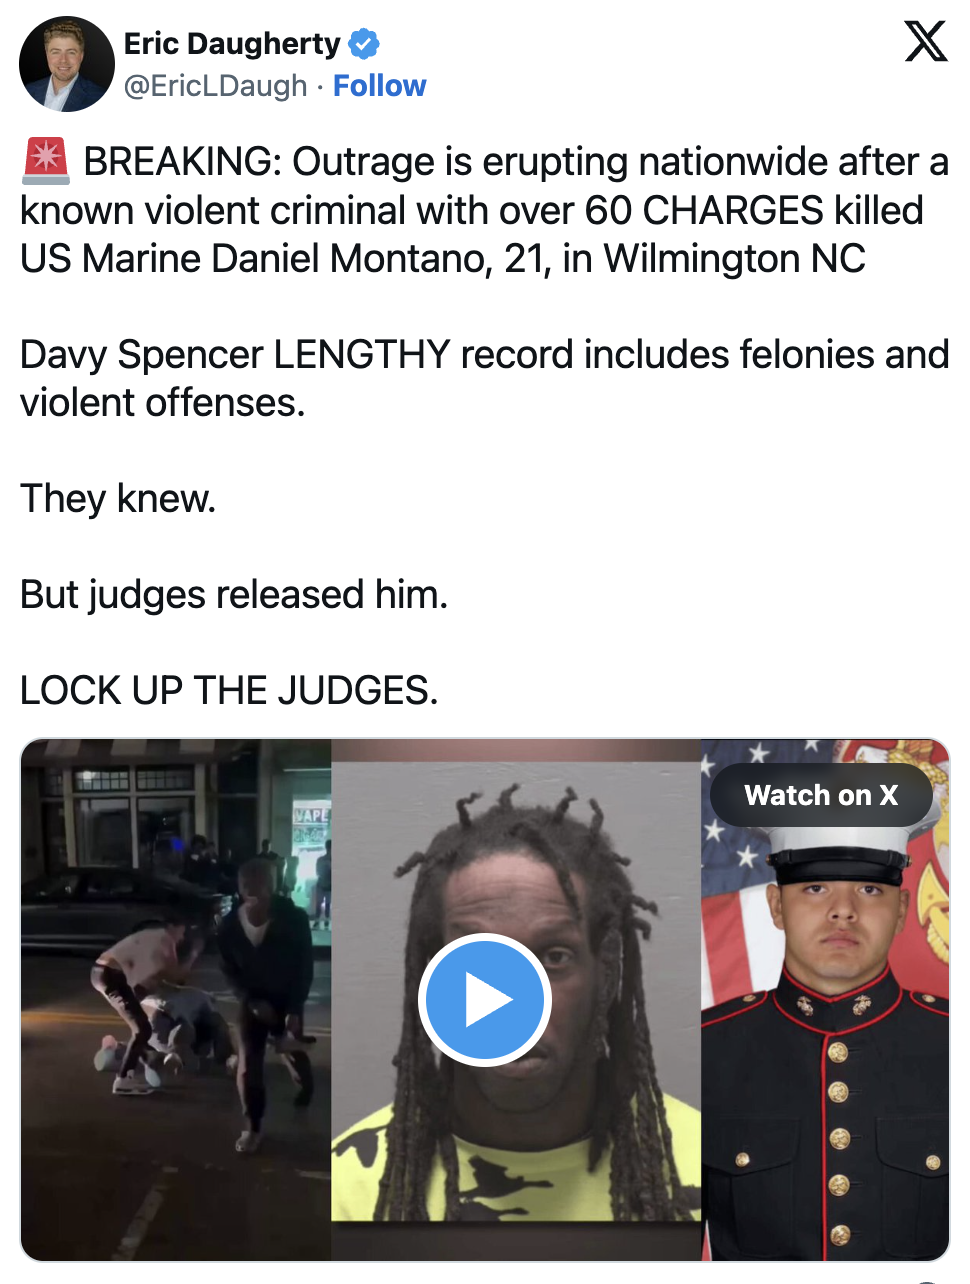Screen dimensions: 970x1284
Task: Click the street fight scene in video
Action: (176, 1000)
